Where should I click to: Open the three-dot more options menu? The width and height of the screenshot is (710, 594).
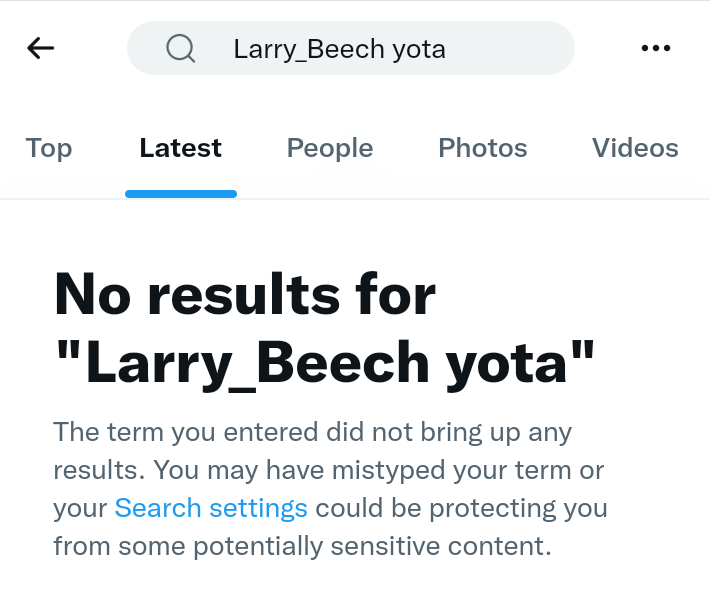(656, 48)
